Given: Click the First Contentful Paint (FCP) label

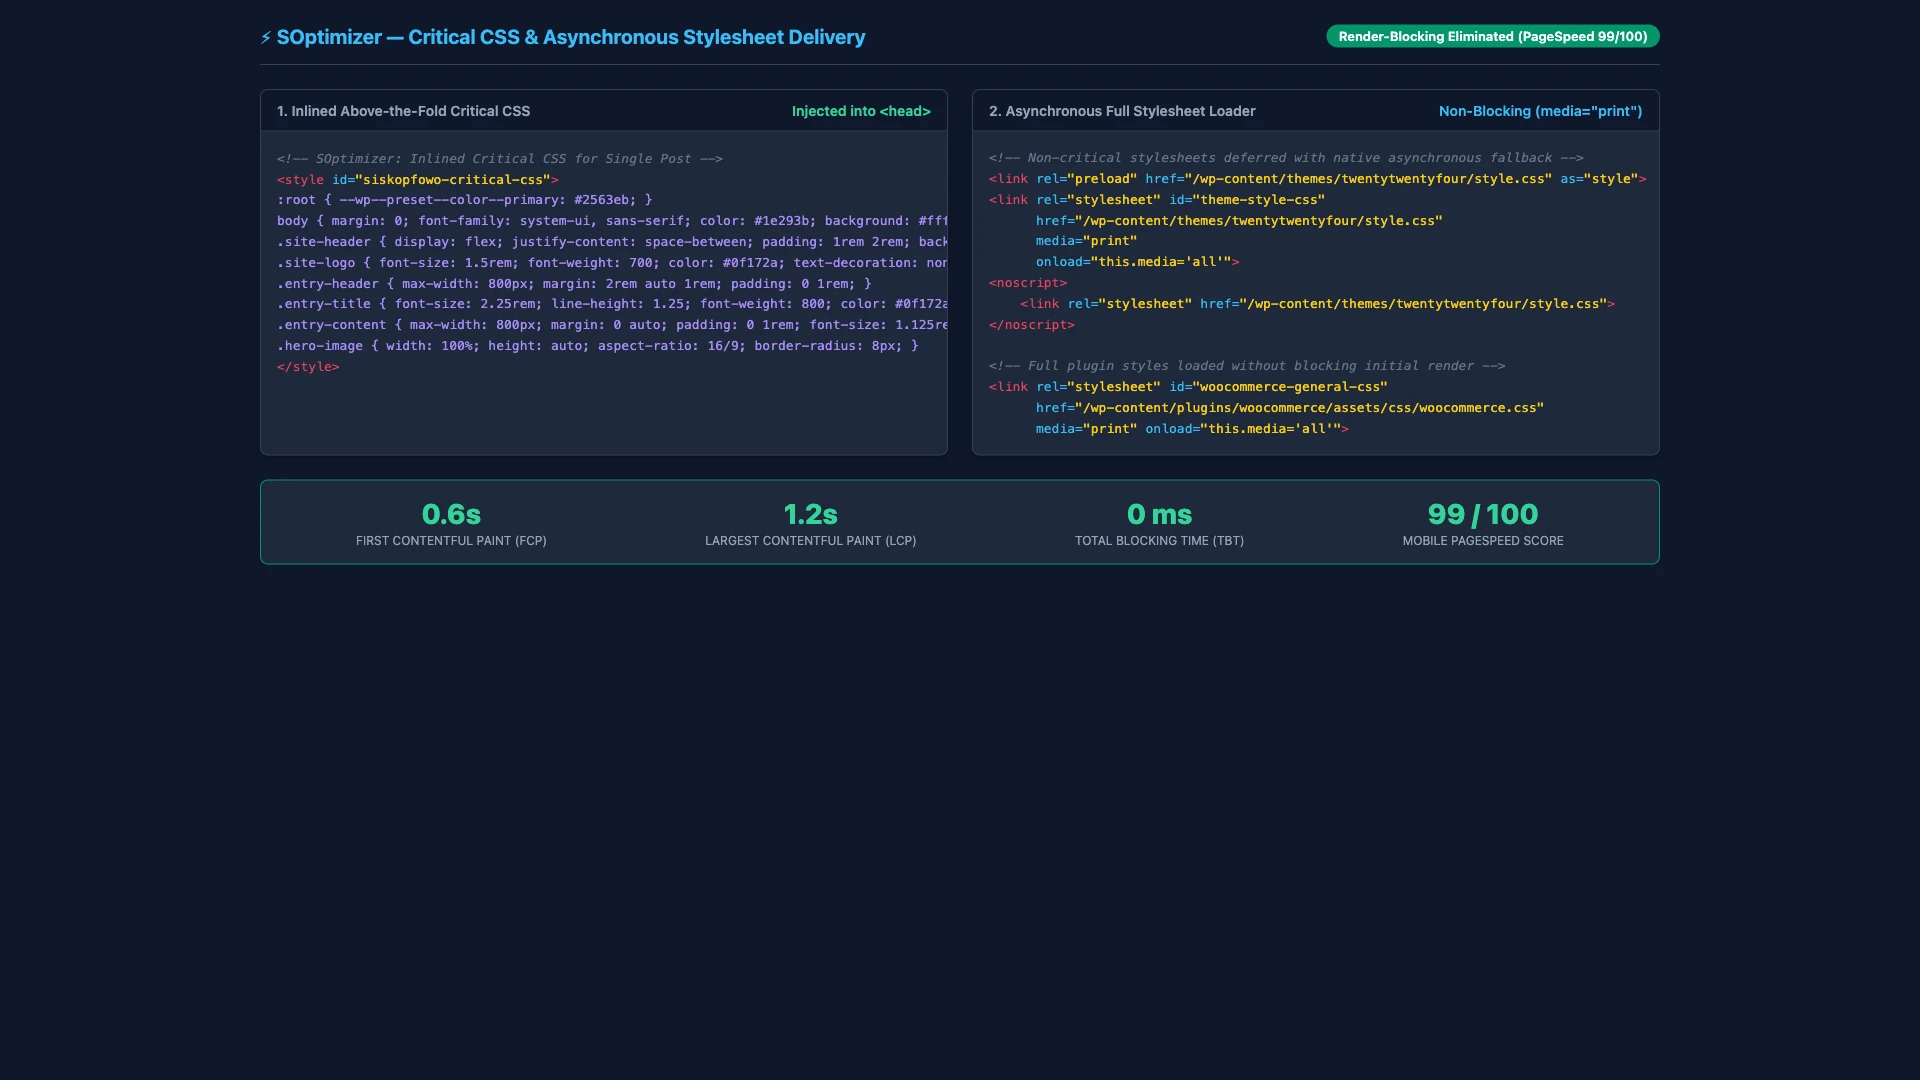Looking at the screenshot, I should tap(451, 541).
